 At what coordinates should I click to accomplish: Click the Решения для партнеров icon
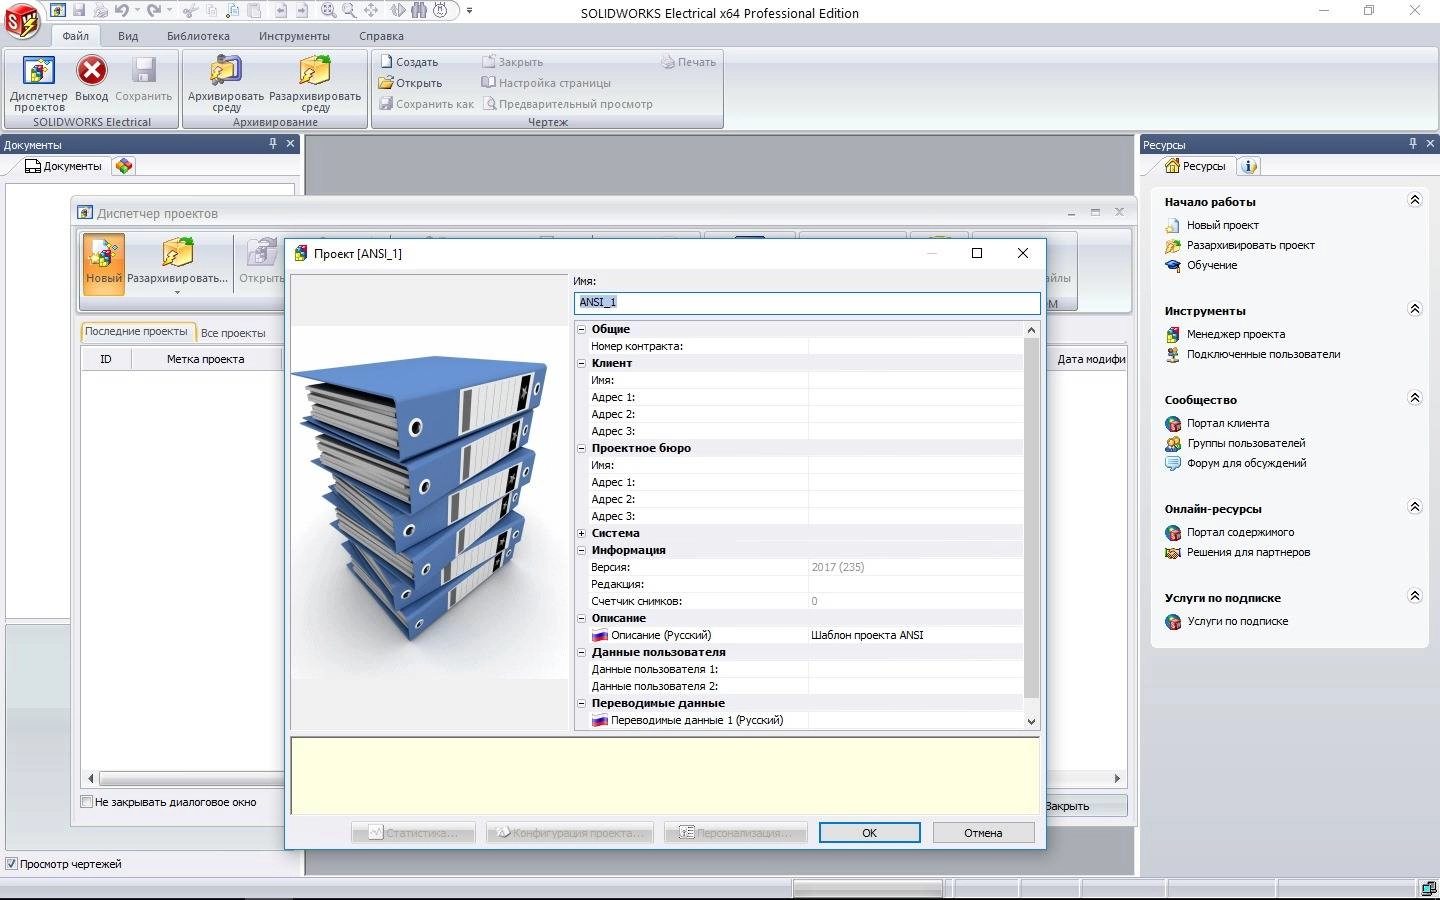(x=1173, y=553)
